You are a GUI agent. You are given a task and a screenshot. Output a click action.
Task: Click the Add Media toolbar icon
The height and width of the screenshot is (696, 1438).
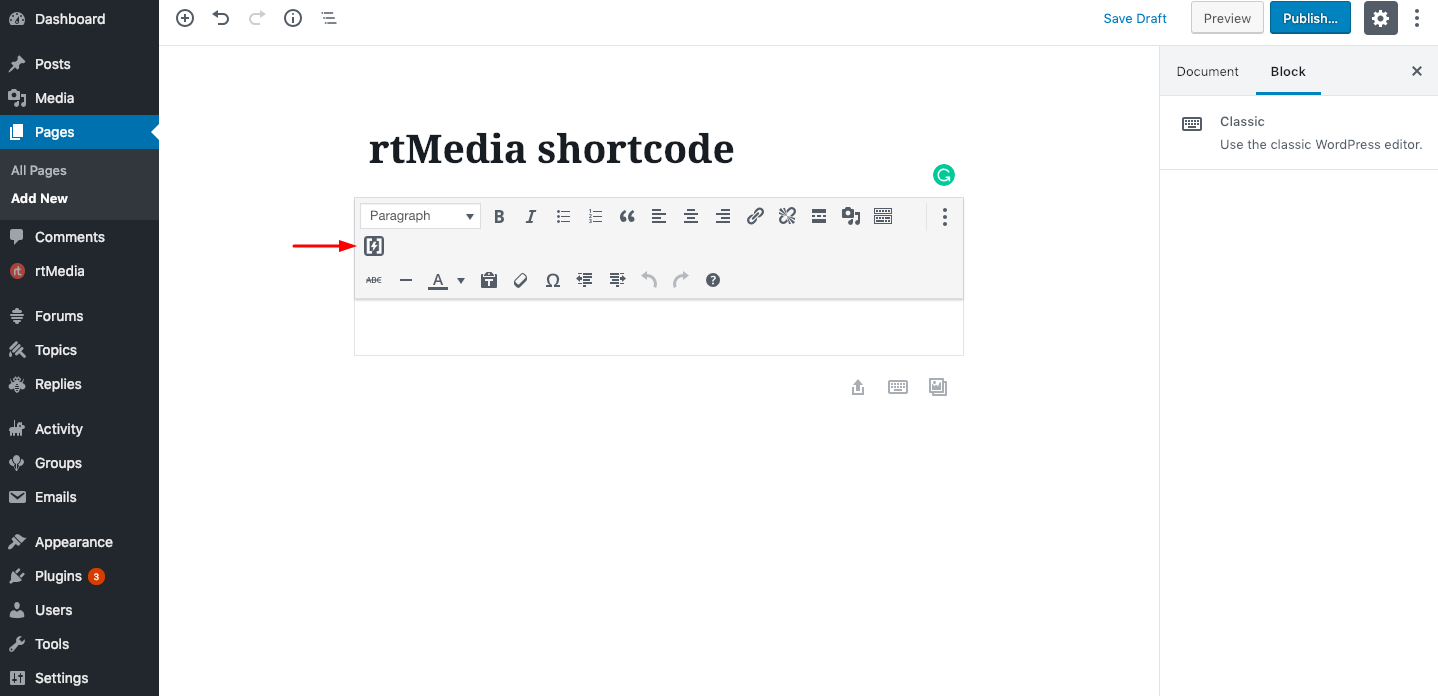(x=851, y=216)
